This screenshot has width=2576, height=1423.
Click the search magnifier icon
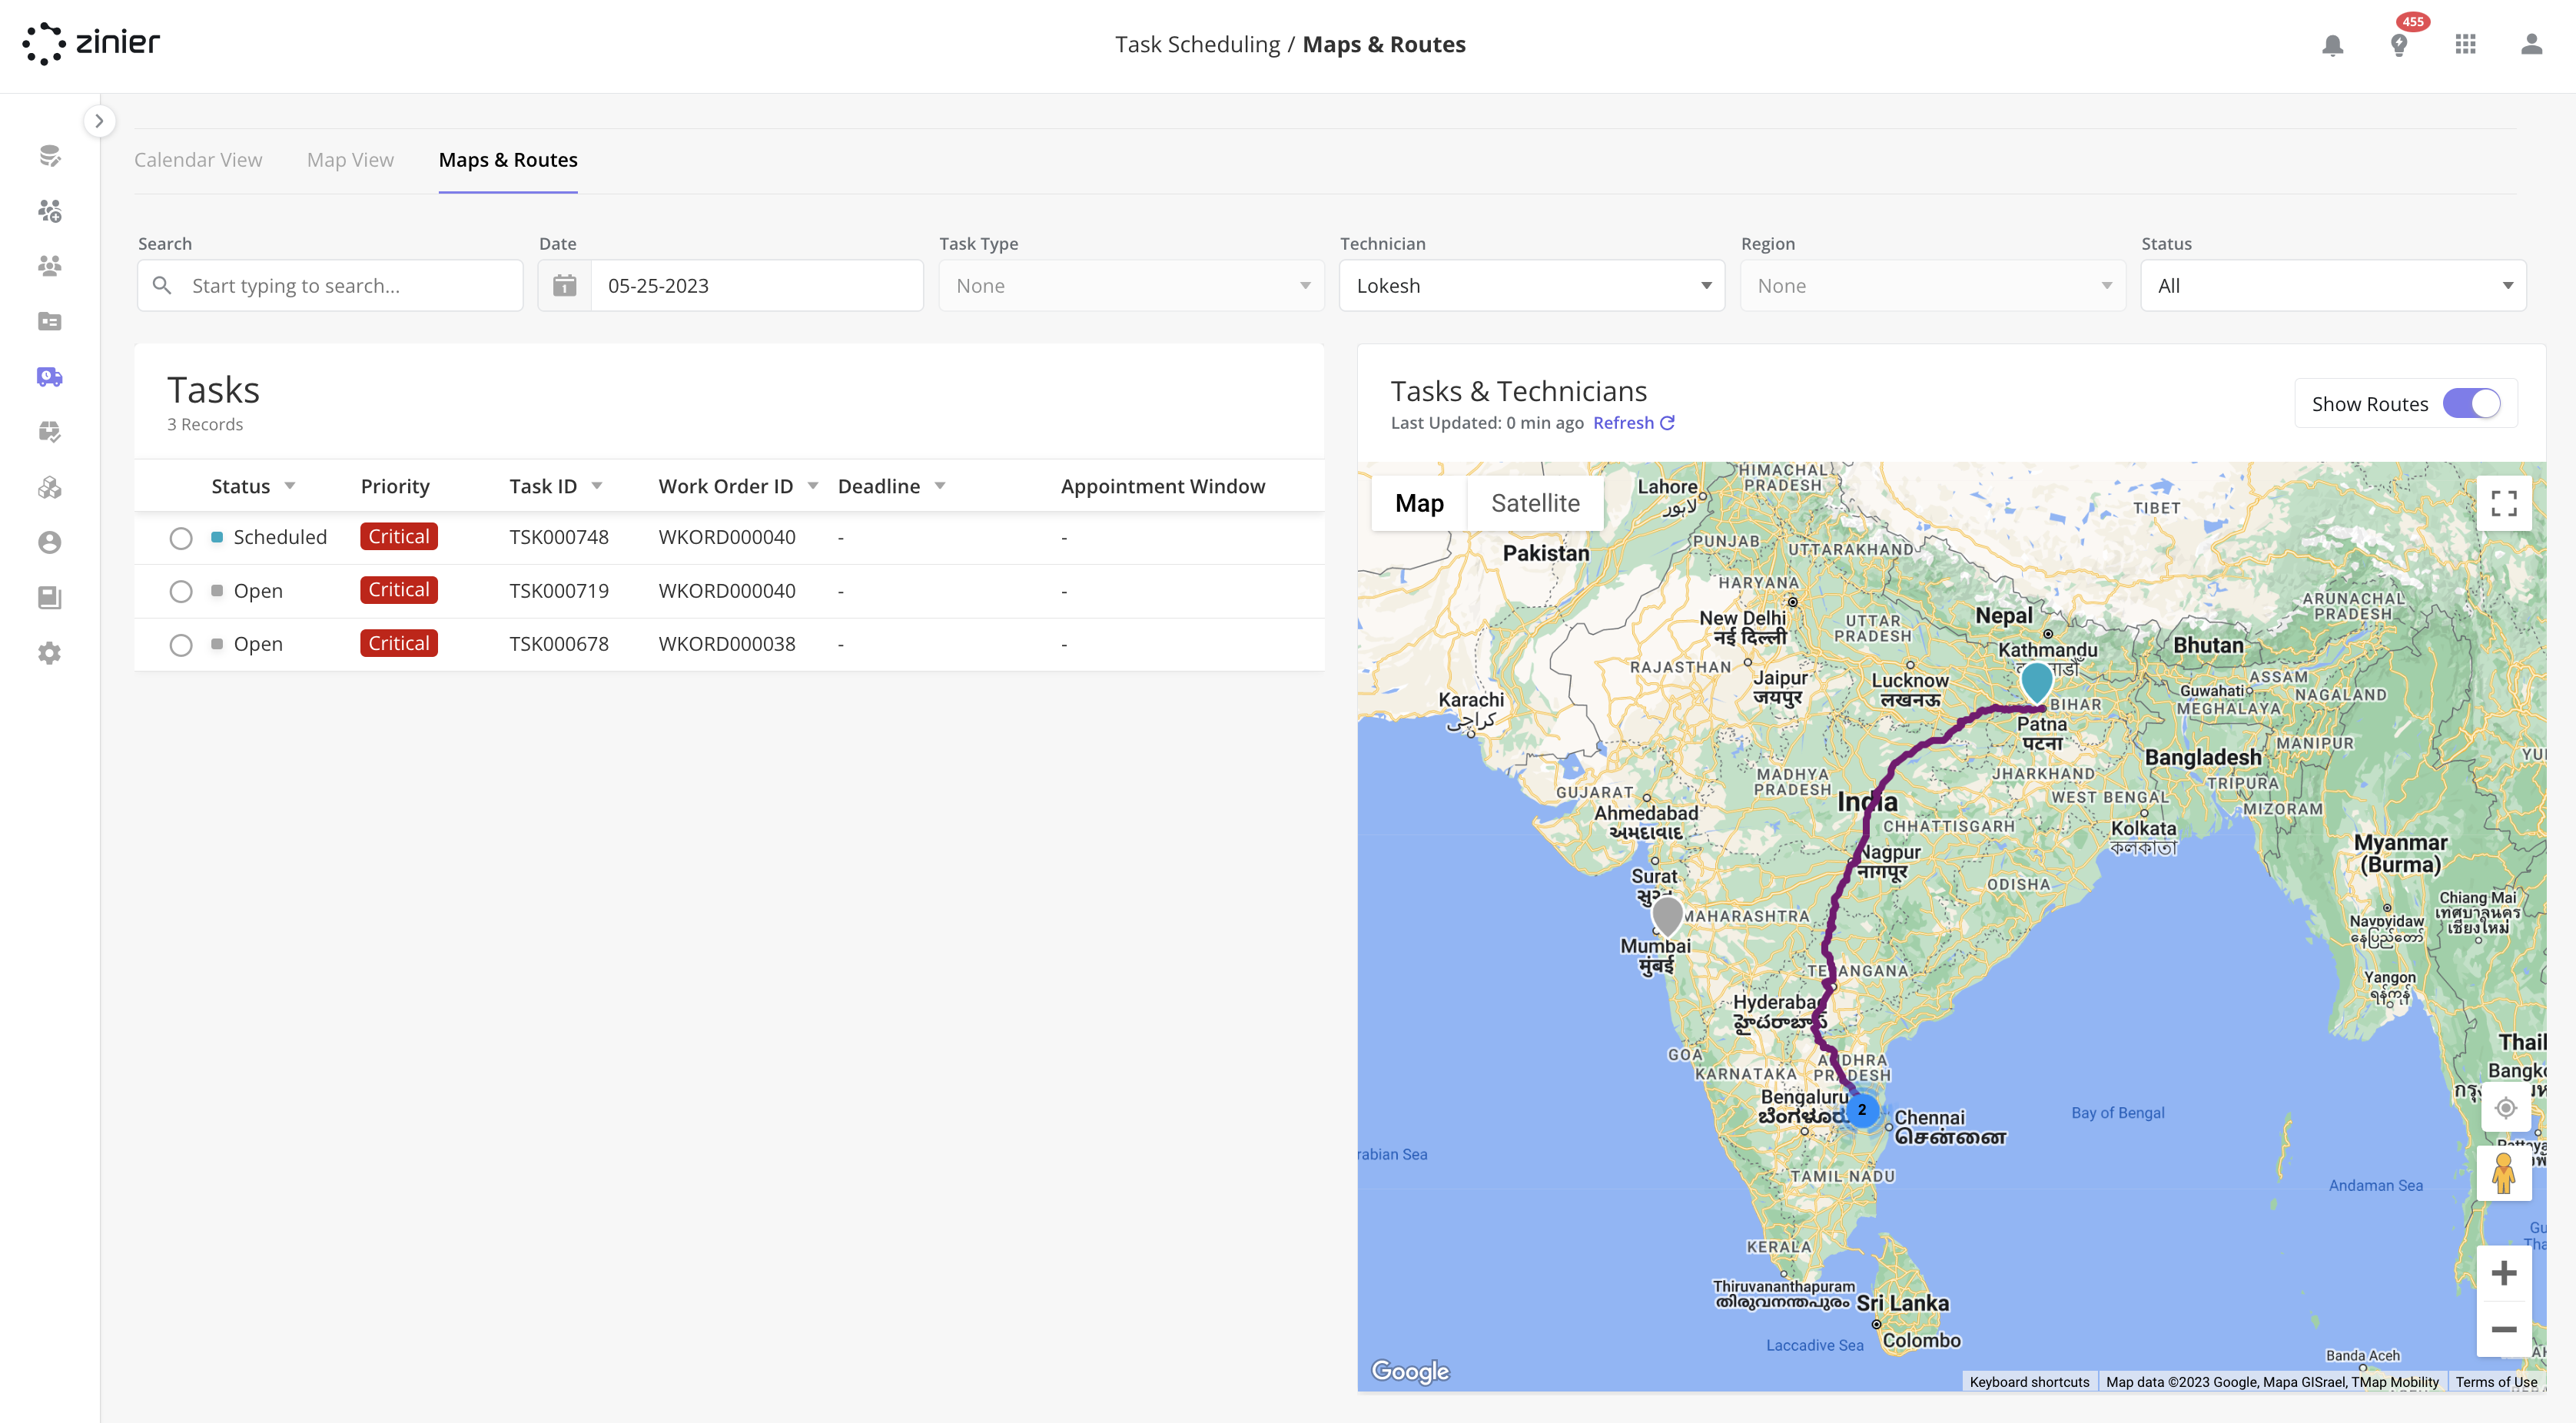(161, 286)
